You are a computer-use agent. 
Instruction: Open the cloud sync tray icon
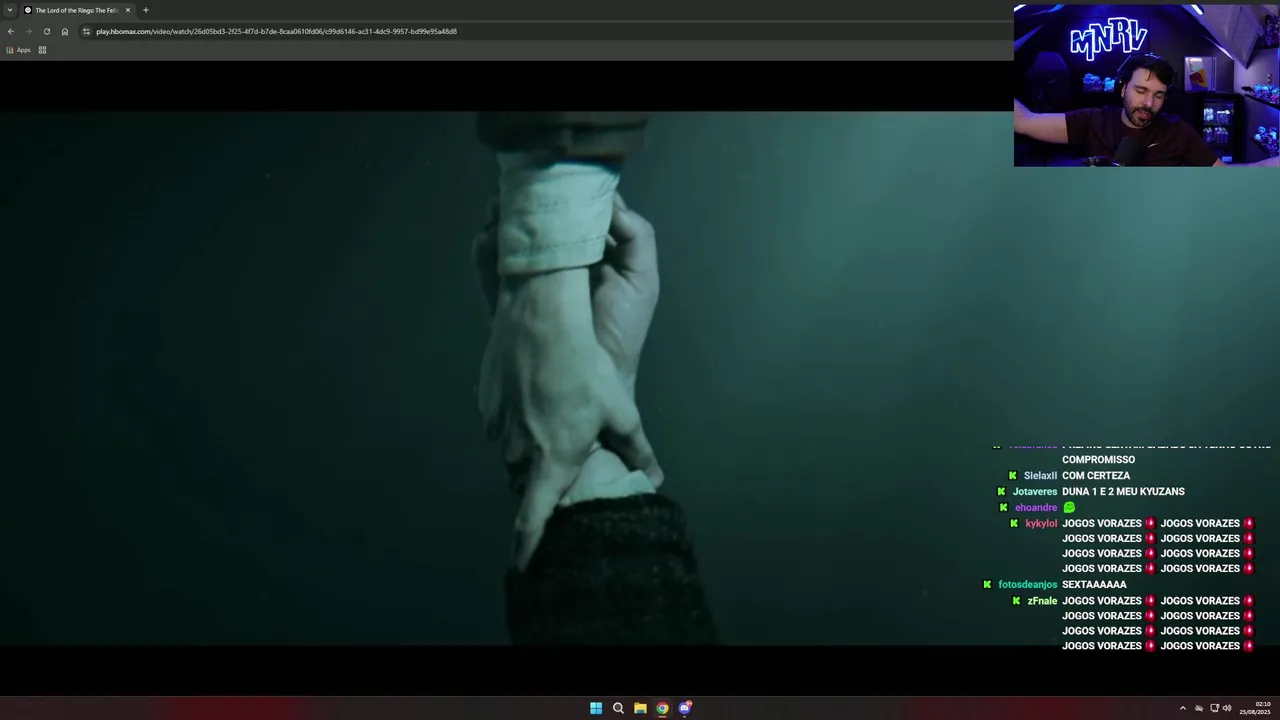coord(1199,708)
